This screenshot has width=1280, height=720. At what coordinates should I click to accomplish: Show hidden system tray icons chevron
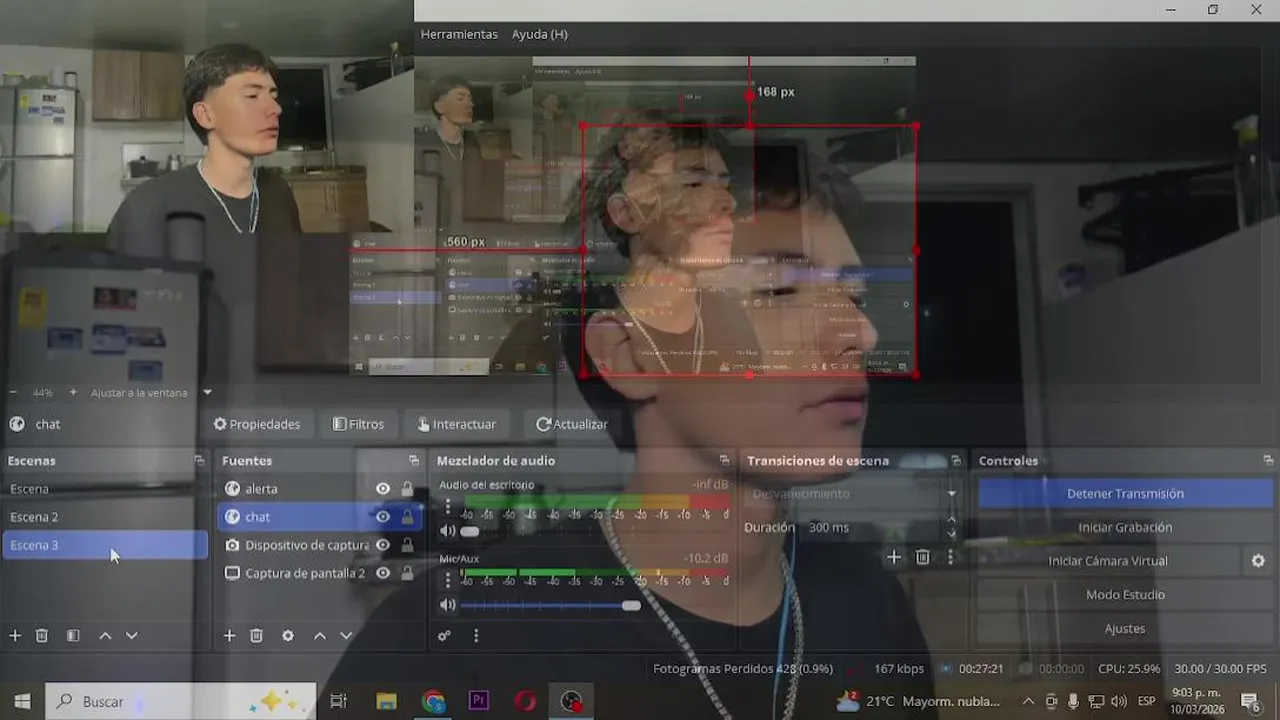point(1028,701)
